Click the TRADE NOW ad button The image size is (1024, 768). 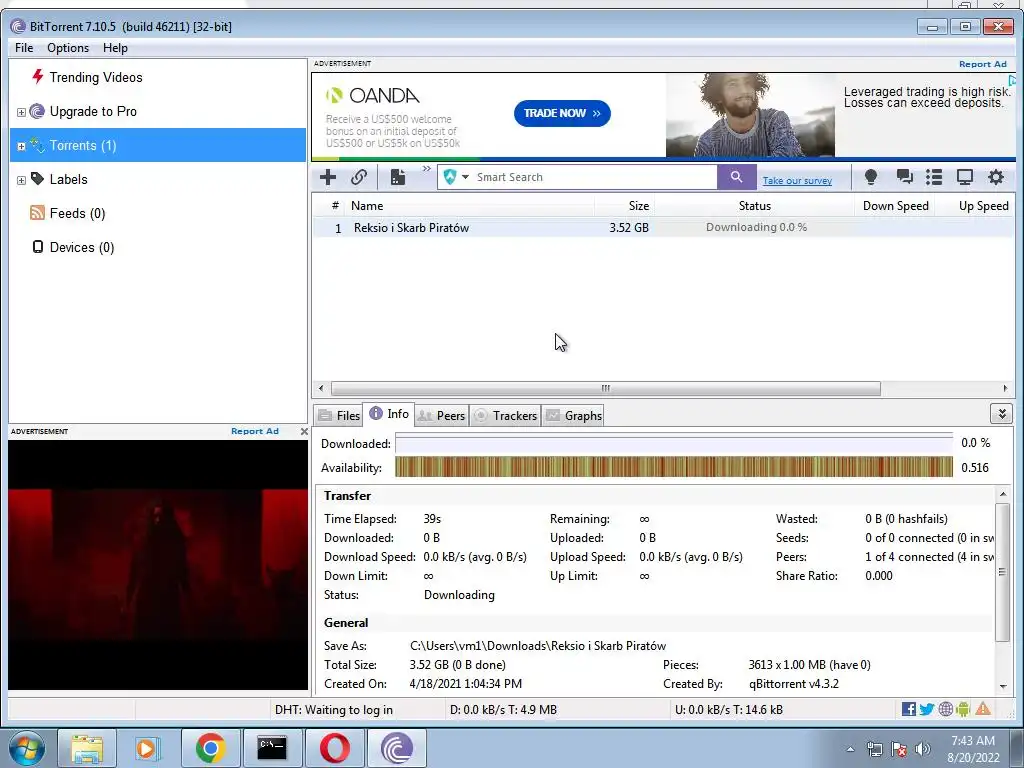pos(562,113)
